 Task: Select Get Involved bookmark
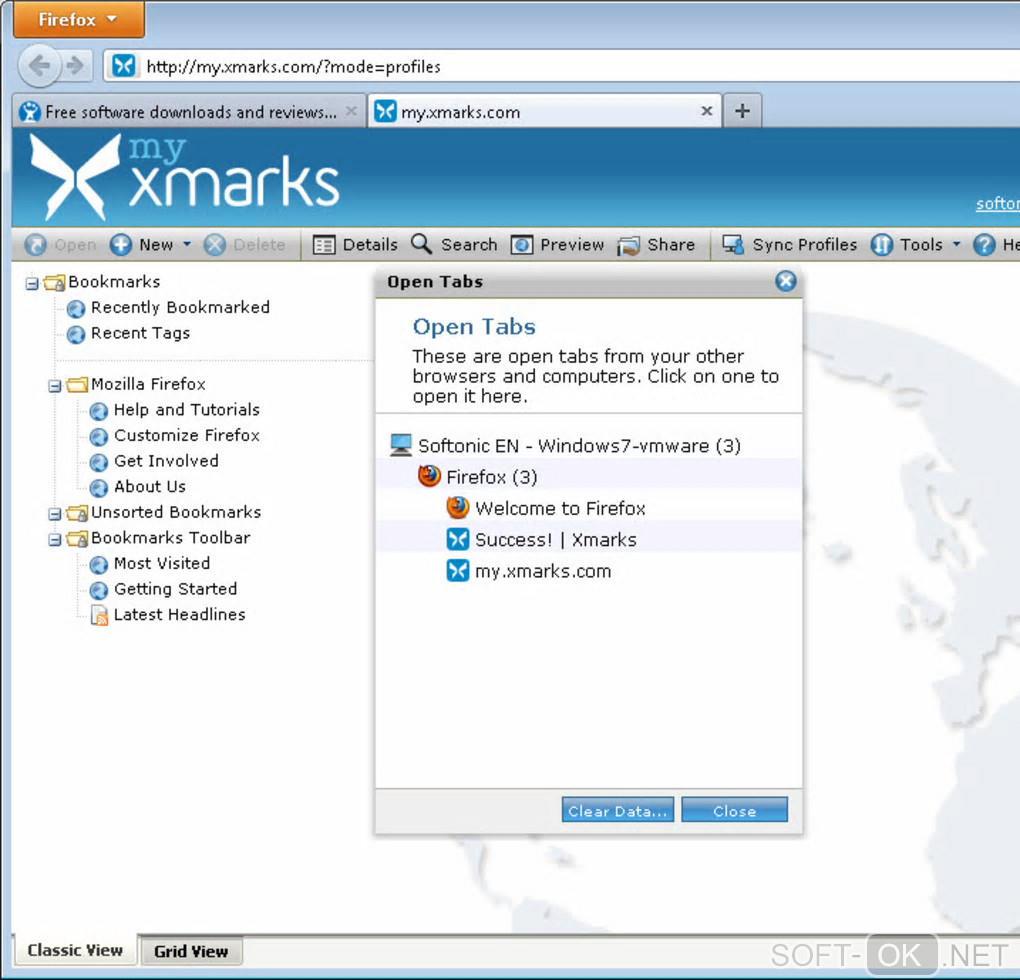point(167,461)
